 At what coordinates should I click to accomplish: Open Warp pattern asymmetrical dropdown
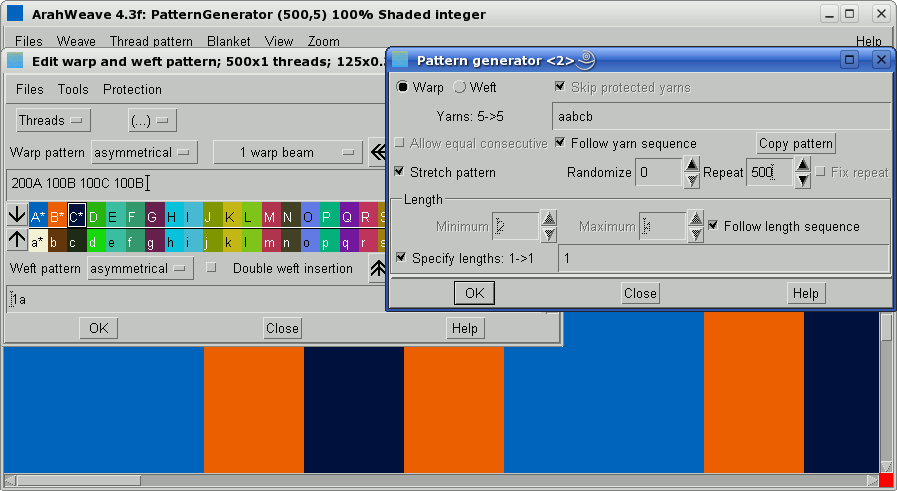pos(144,153)
